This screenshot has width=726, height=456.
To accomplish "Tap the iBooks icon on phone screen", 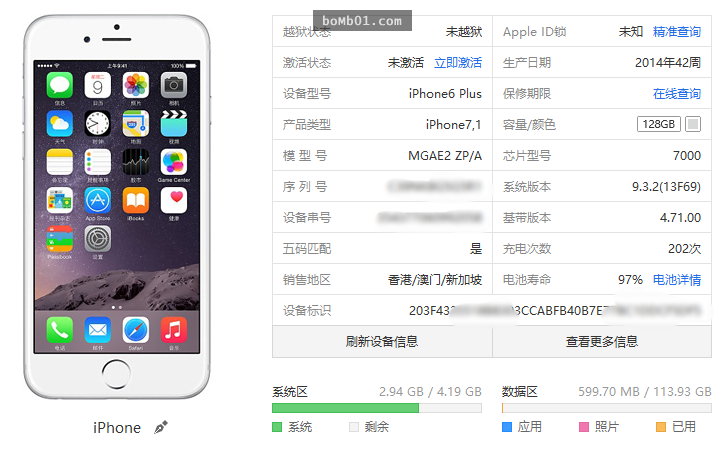I will (x=136, y=200).
